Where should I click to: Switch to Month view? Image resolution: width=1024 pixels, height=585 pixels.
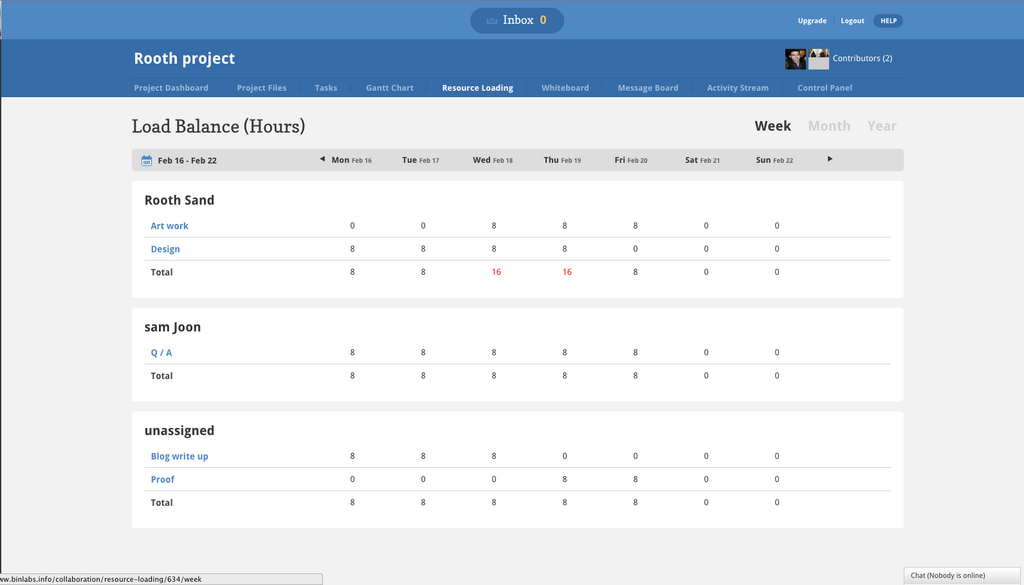[x=829, y=126]
